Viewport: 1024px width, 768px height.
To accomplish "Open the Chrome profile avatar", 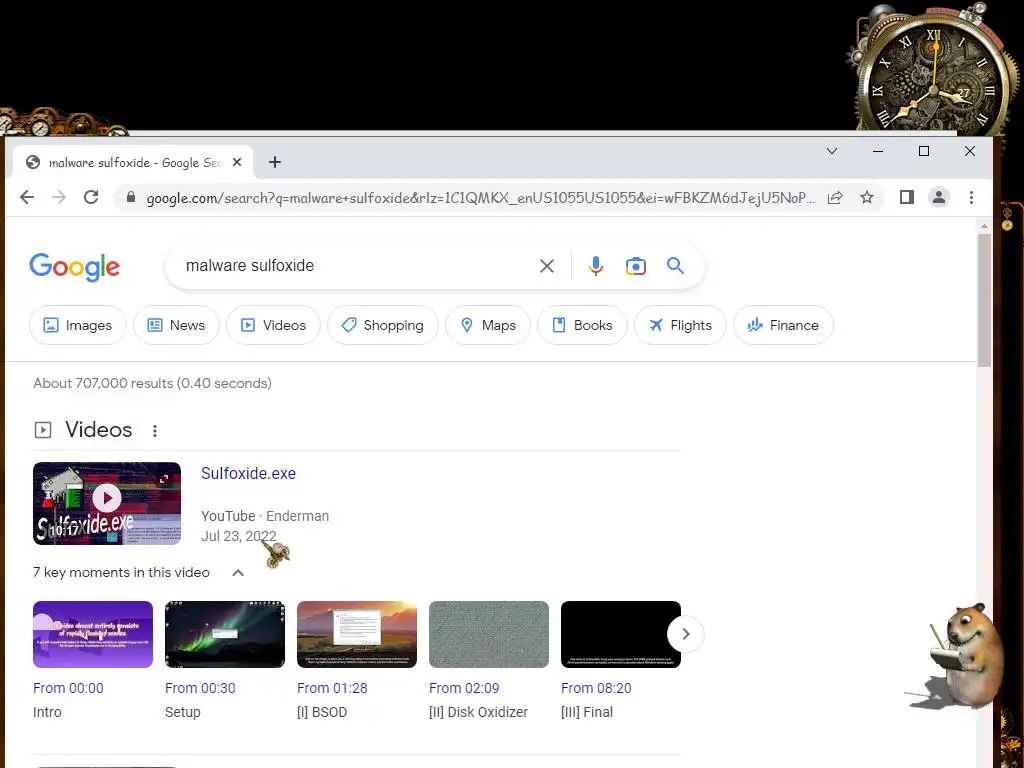I will [x=938, y=197].
